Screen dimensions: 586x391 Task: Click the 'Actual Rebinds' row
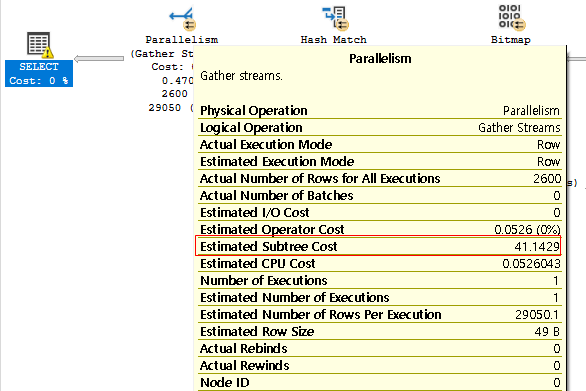coord(380,349)
